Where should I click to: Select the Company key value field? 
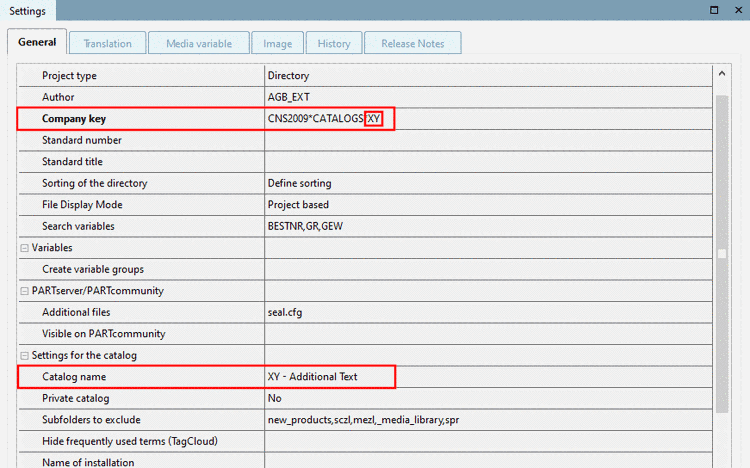tap(488, 119)
